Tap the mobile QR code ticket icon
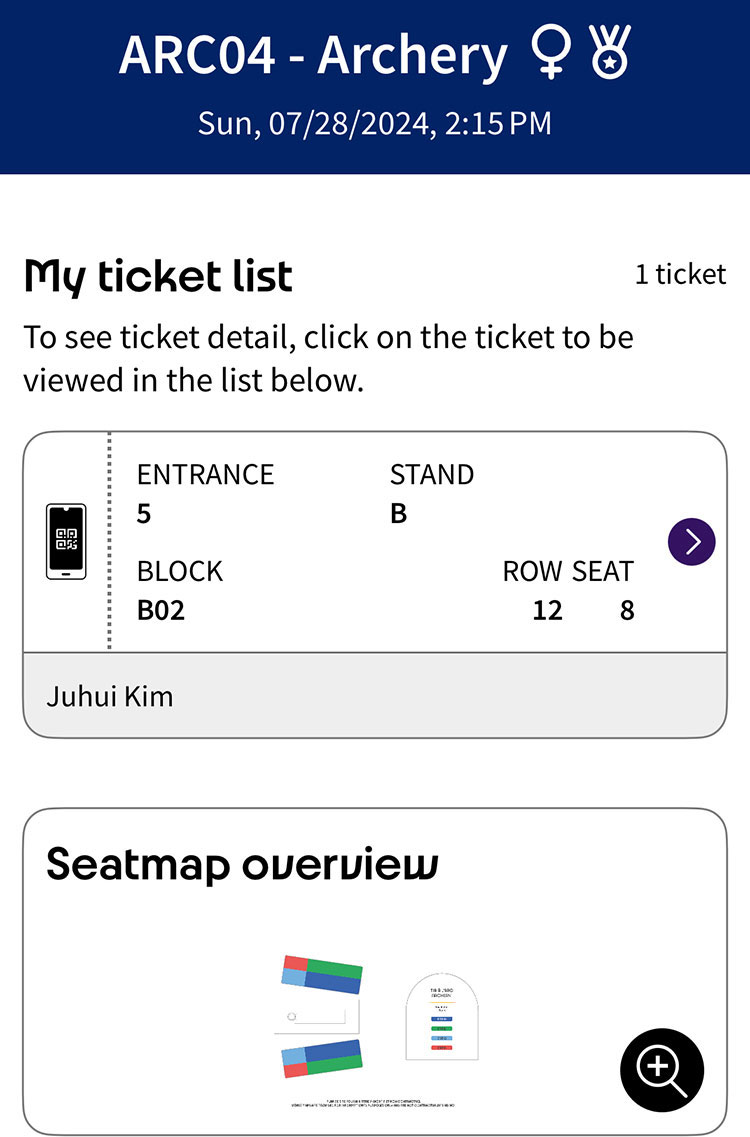The height and width of the screenshot is (1137, 750). 67,541
